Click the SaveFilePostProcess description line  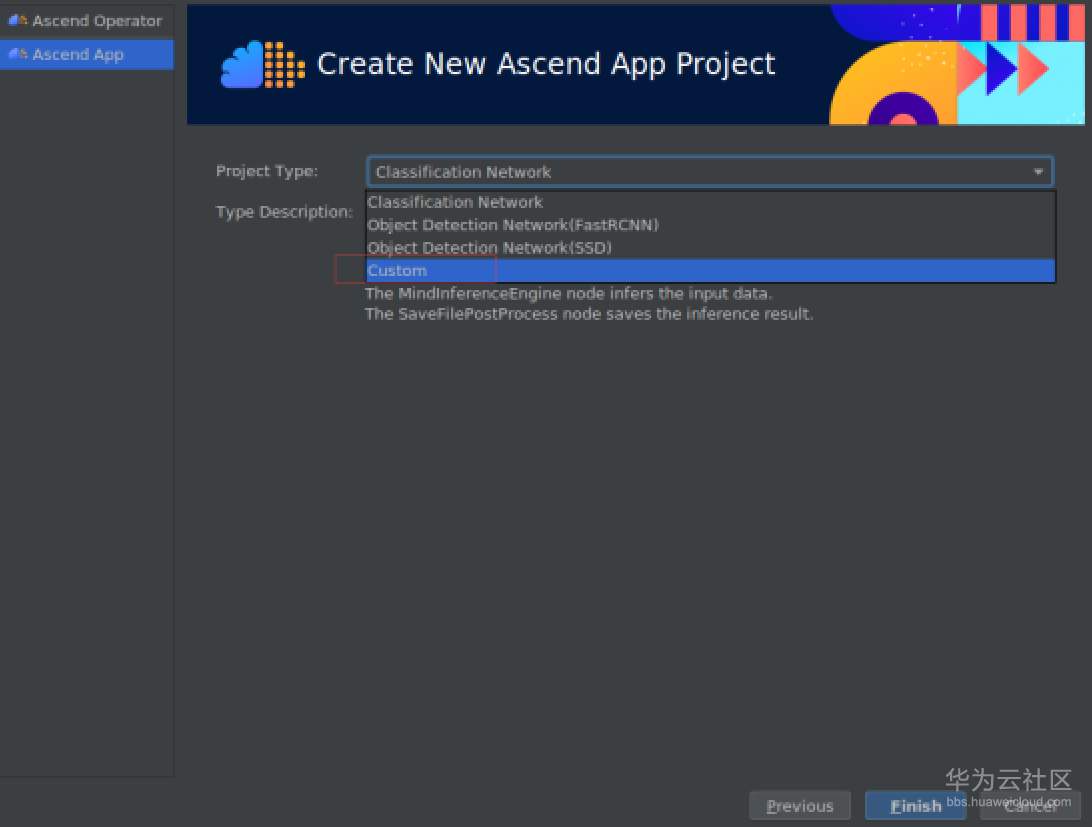[x=589, y=314]
